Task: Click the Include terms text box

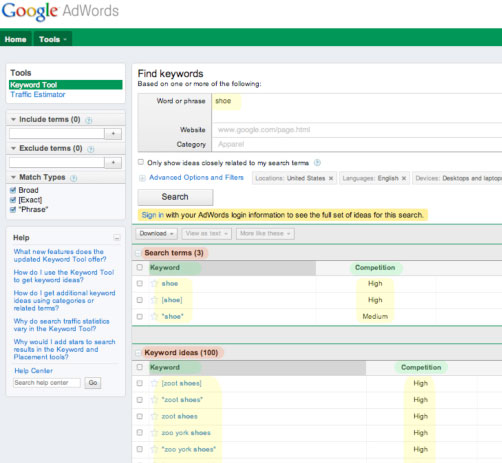Action: click(x=57, y=134)
